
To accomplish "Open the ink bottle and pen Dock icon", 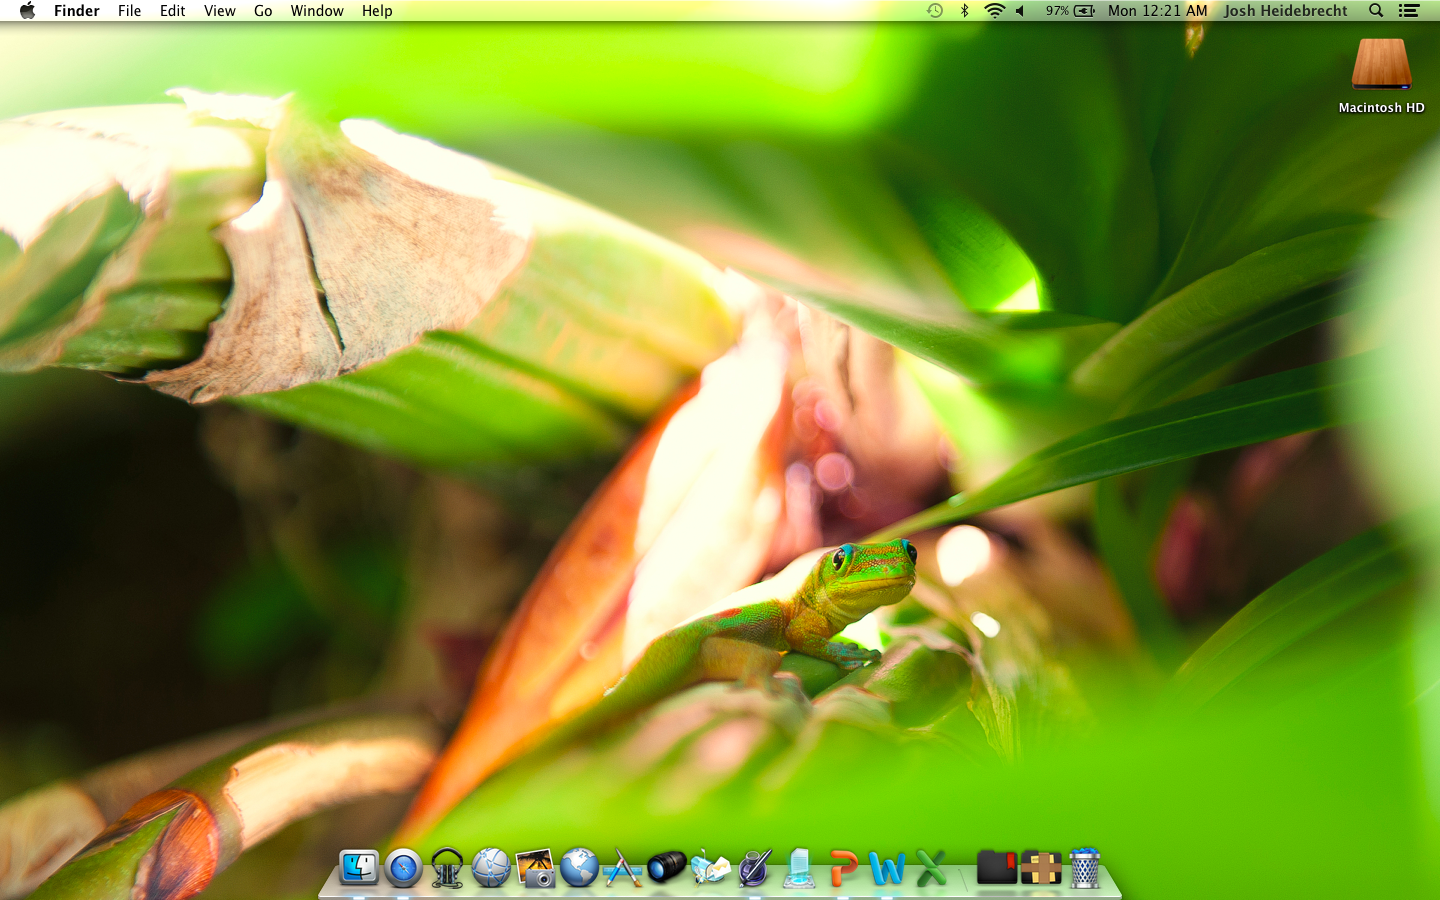I will point(755,868).
